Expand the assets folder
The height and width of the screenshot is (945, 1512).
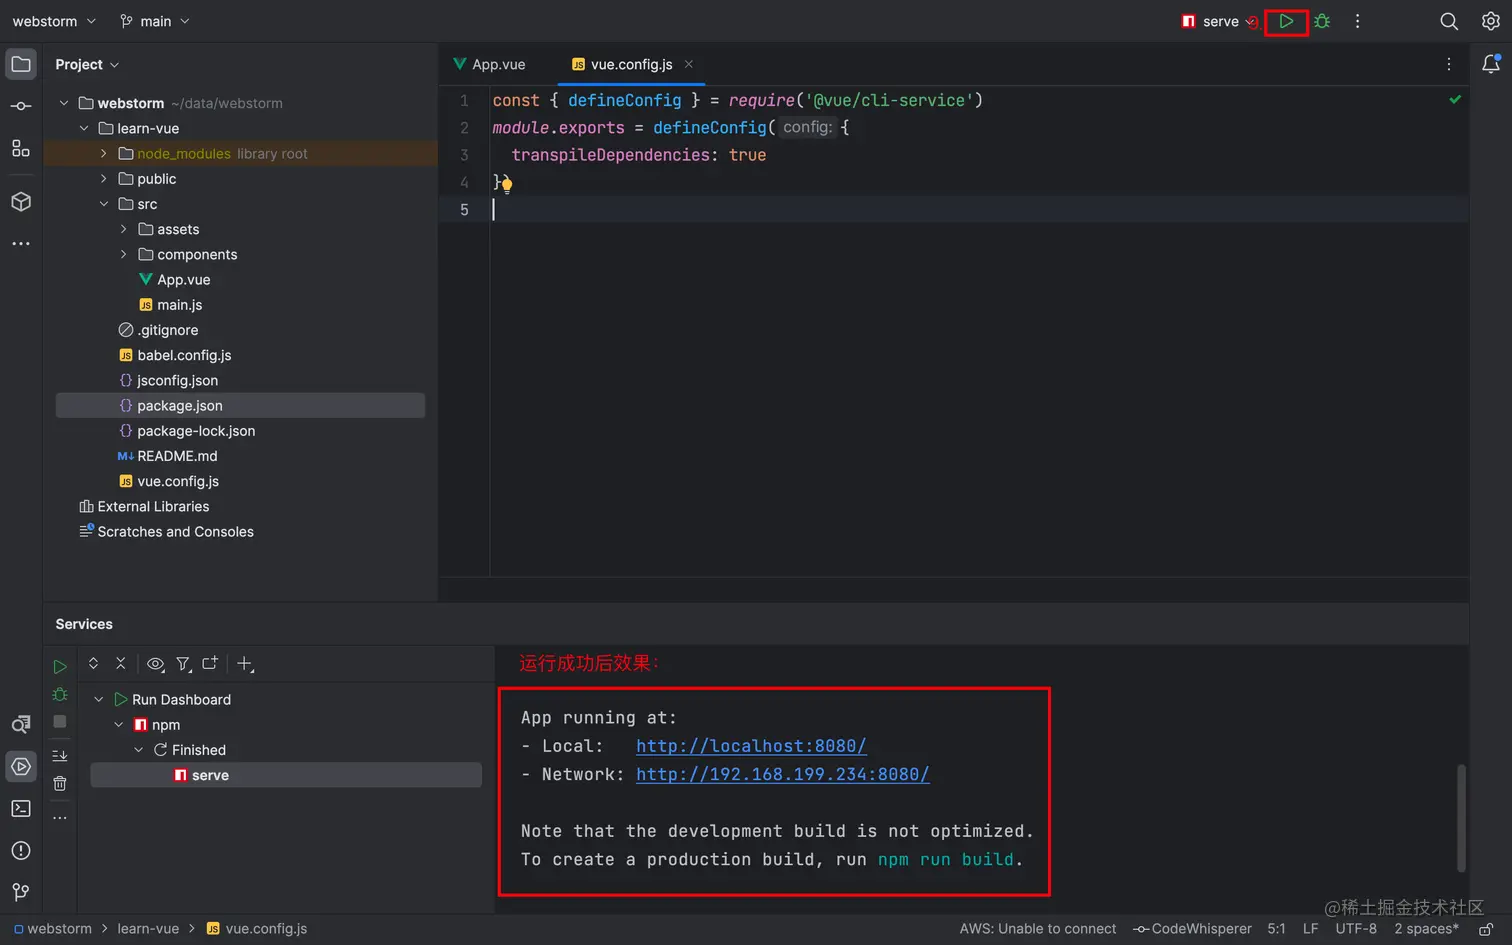[x=124, y=229]
